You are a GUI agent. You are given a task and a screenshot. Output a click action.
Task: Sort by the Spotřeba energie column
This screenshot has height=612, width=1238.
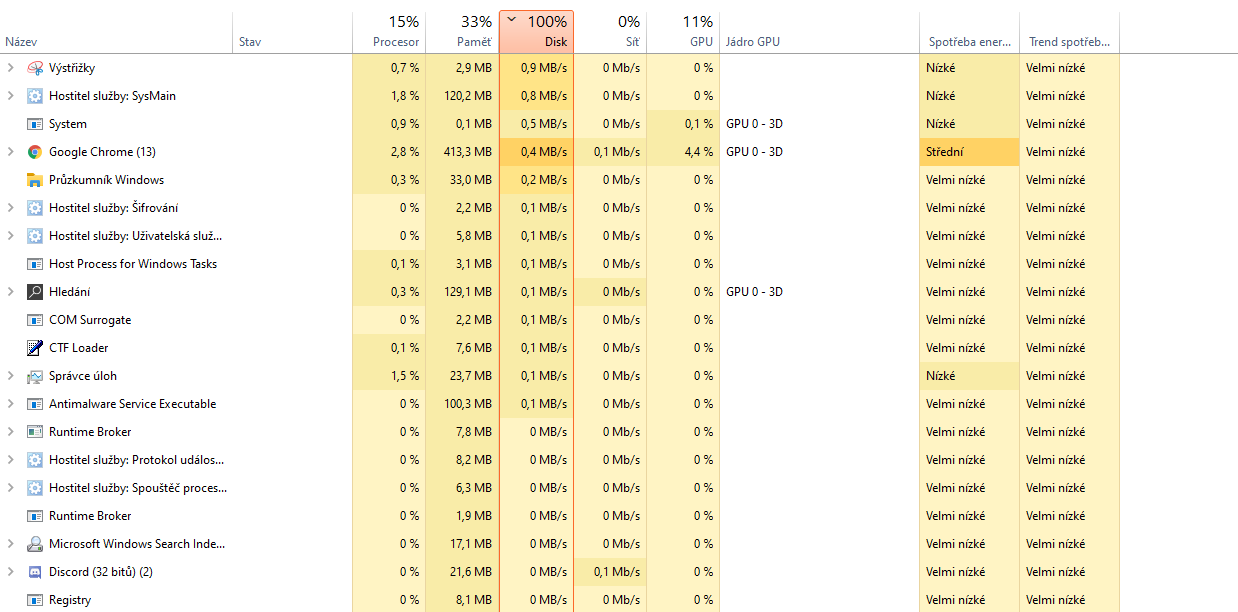[969, 42]
